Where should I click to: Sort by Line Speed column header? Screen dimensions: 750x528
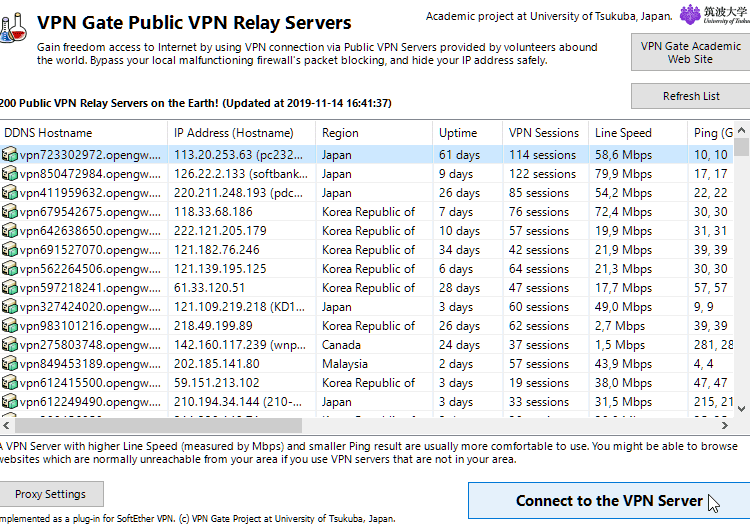tap(638, 132)
